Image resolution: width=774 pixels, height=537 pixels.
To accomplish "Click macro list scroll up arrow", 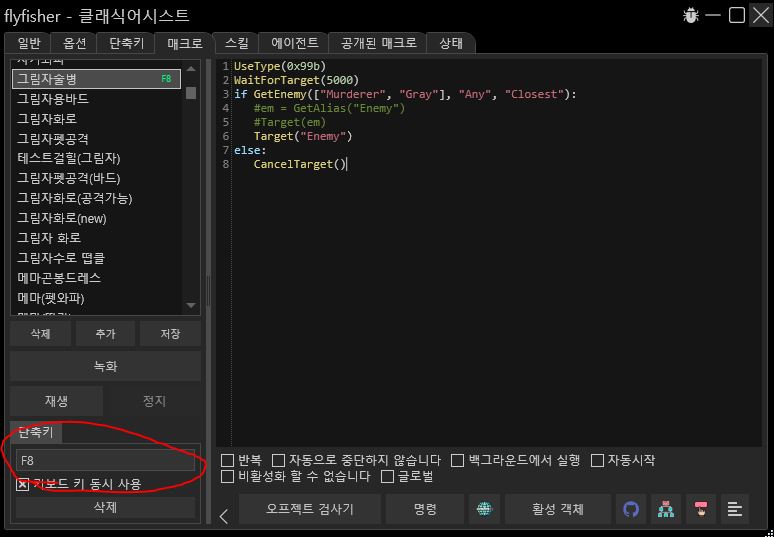I will pyautogui.click(x=191, y=69).
